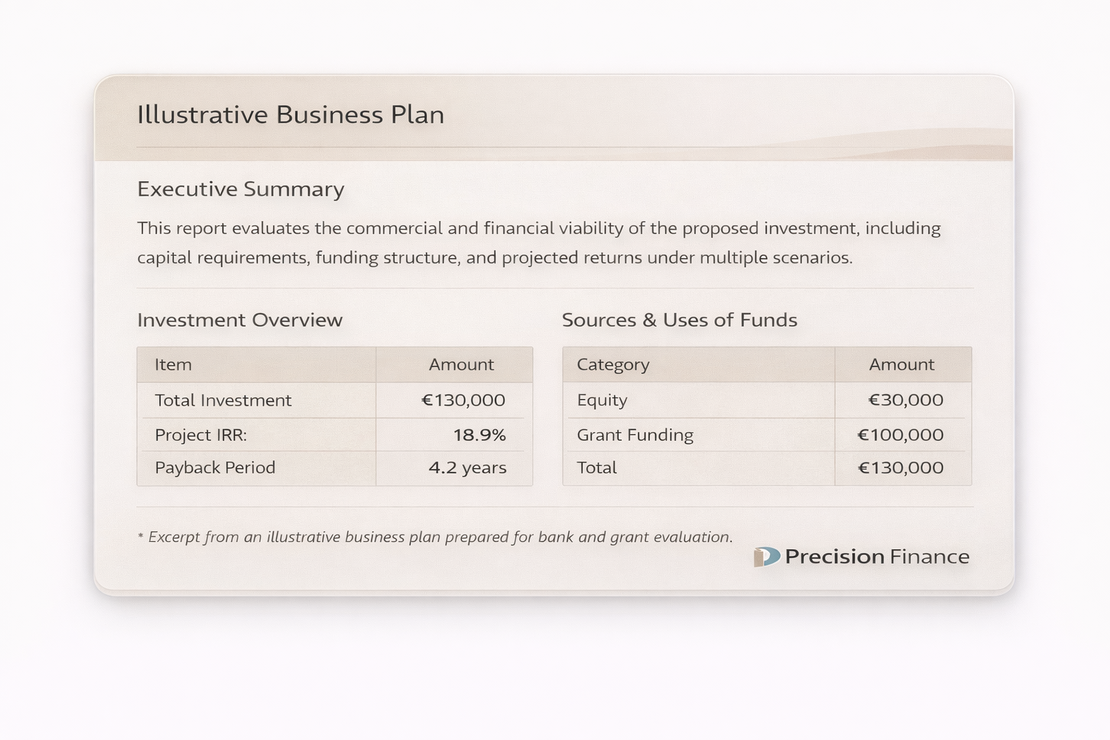Click the Investment Overview heading
The image size is (1110, 740).
[x=240, y=320]
